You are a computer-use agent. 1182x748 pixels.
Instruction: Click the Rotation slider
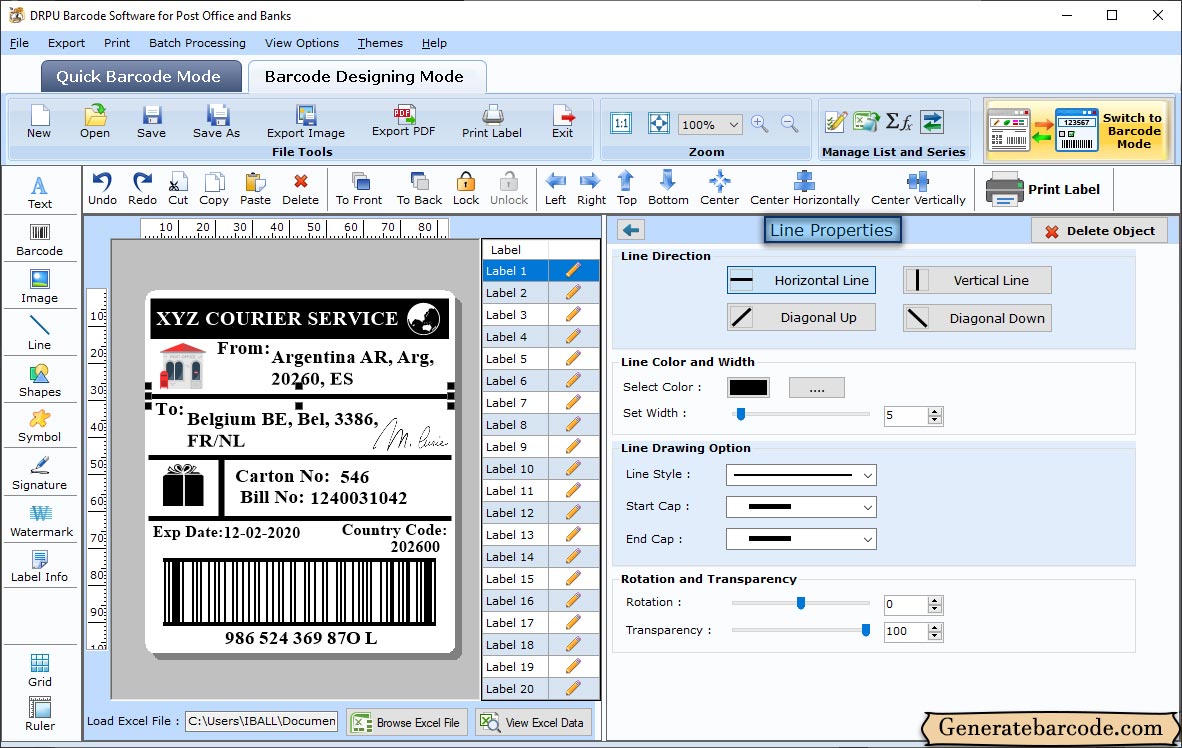point(801,602)
